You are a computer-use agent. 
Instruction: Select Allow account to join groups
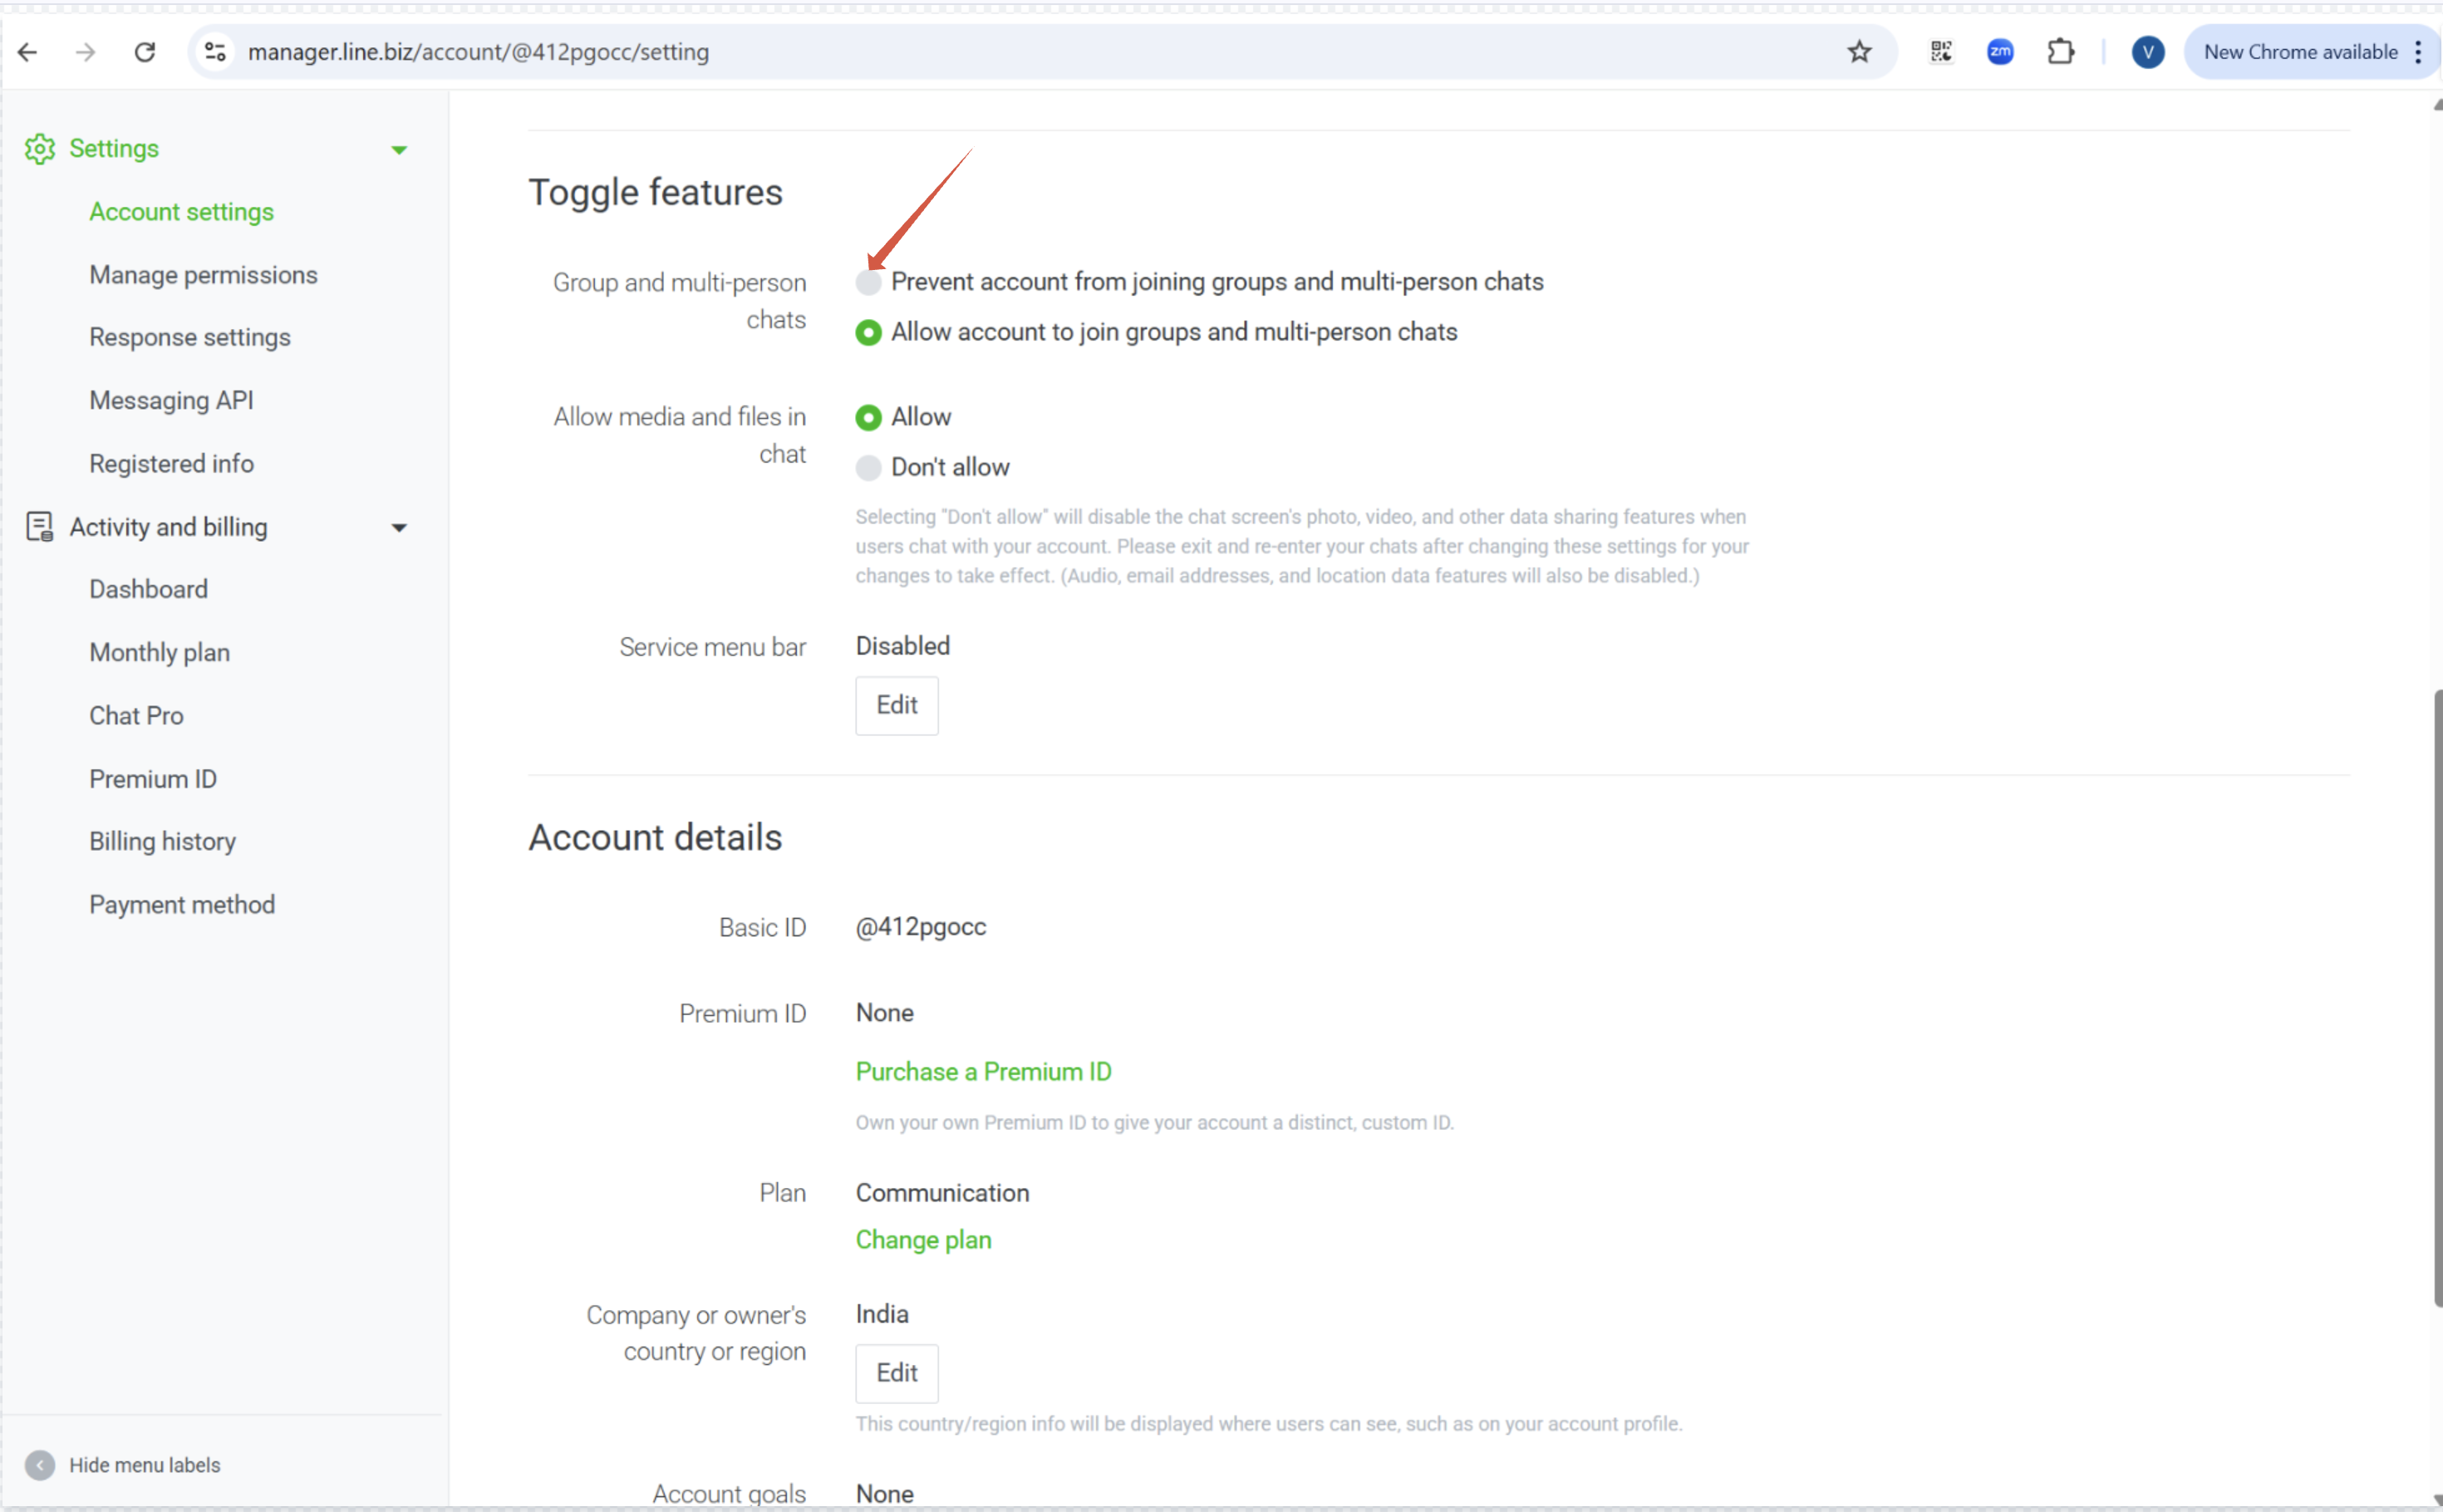pos(868,332)
